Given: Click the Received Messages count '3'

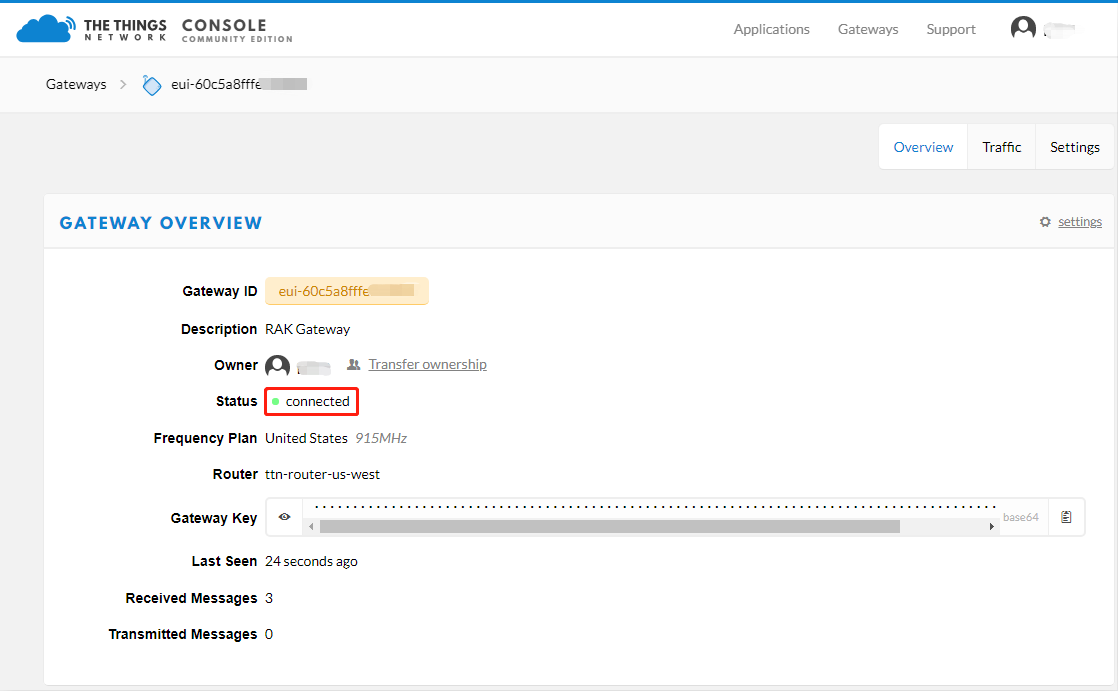Looking at the screenshot, I should (269, 598).
